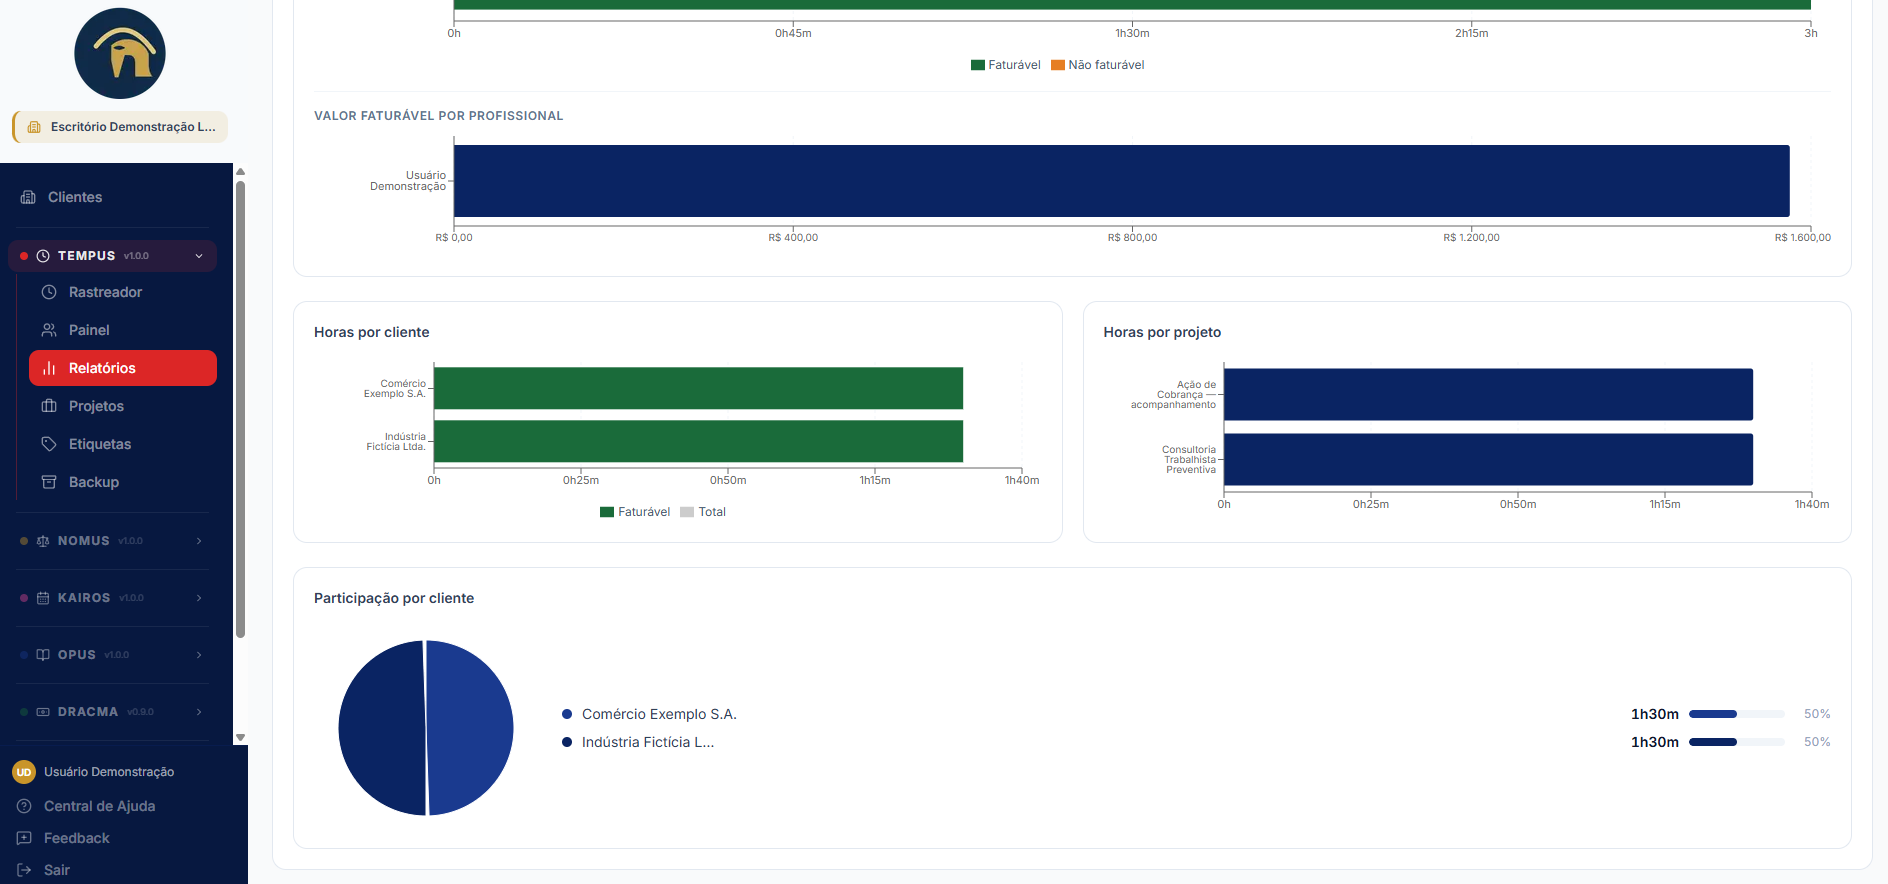Click the Relatórios bar chart icon
Screen dimensions: 1888x884
(49, 368)
